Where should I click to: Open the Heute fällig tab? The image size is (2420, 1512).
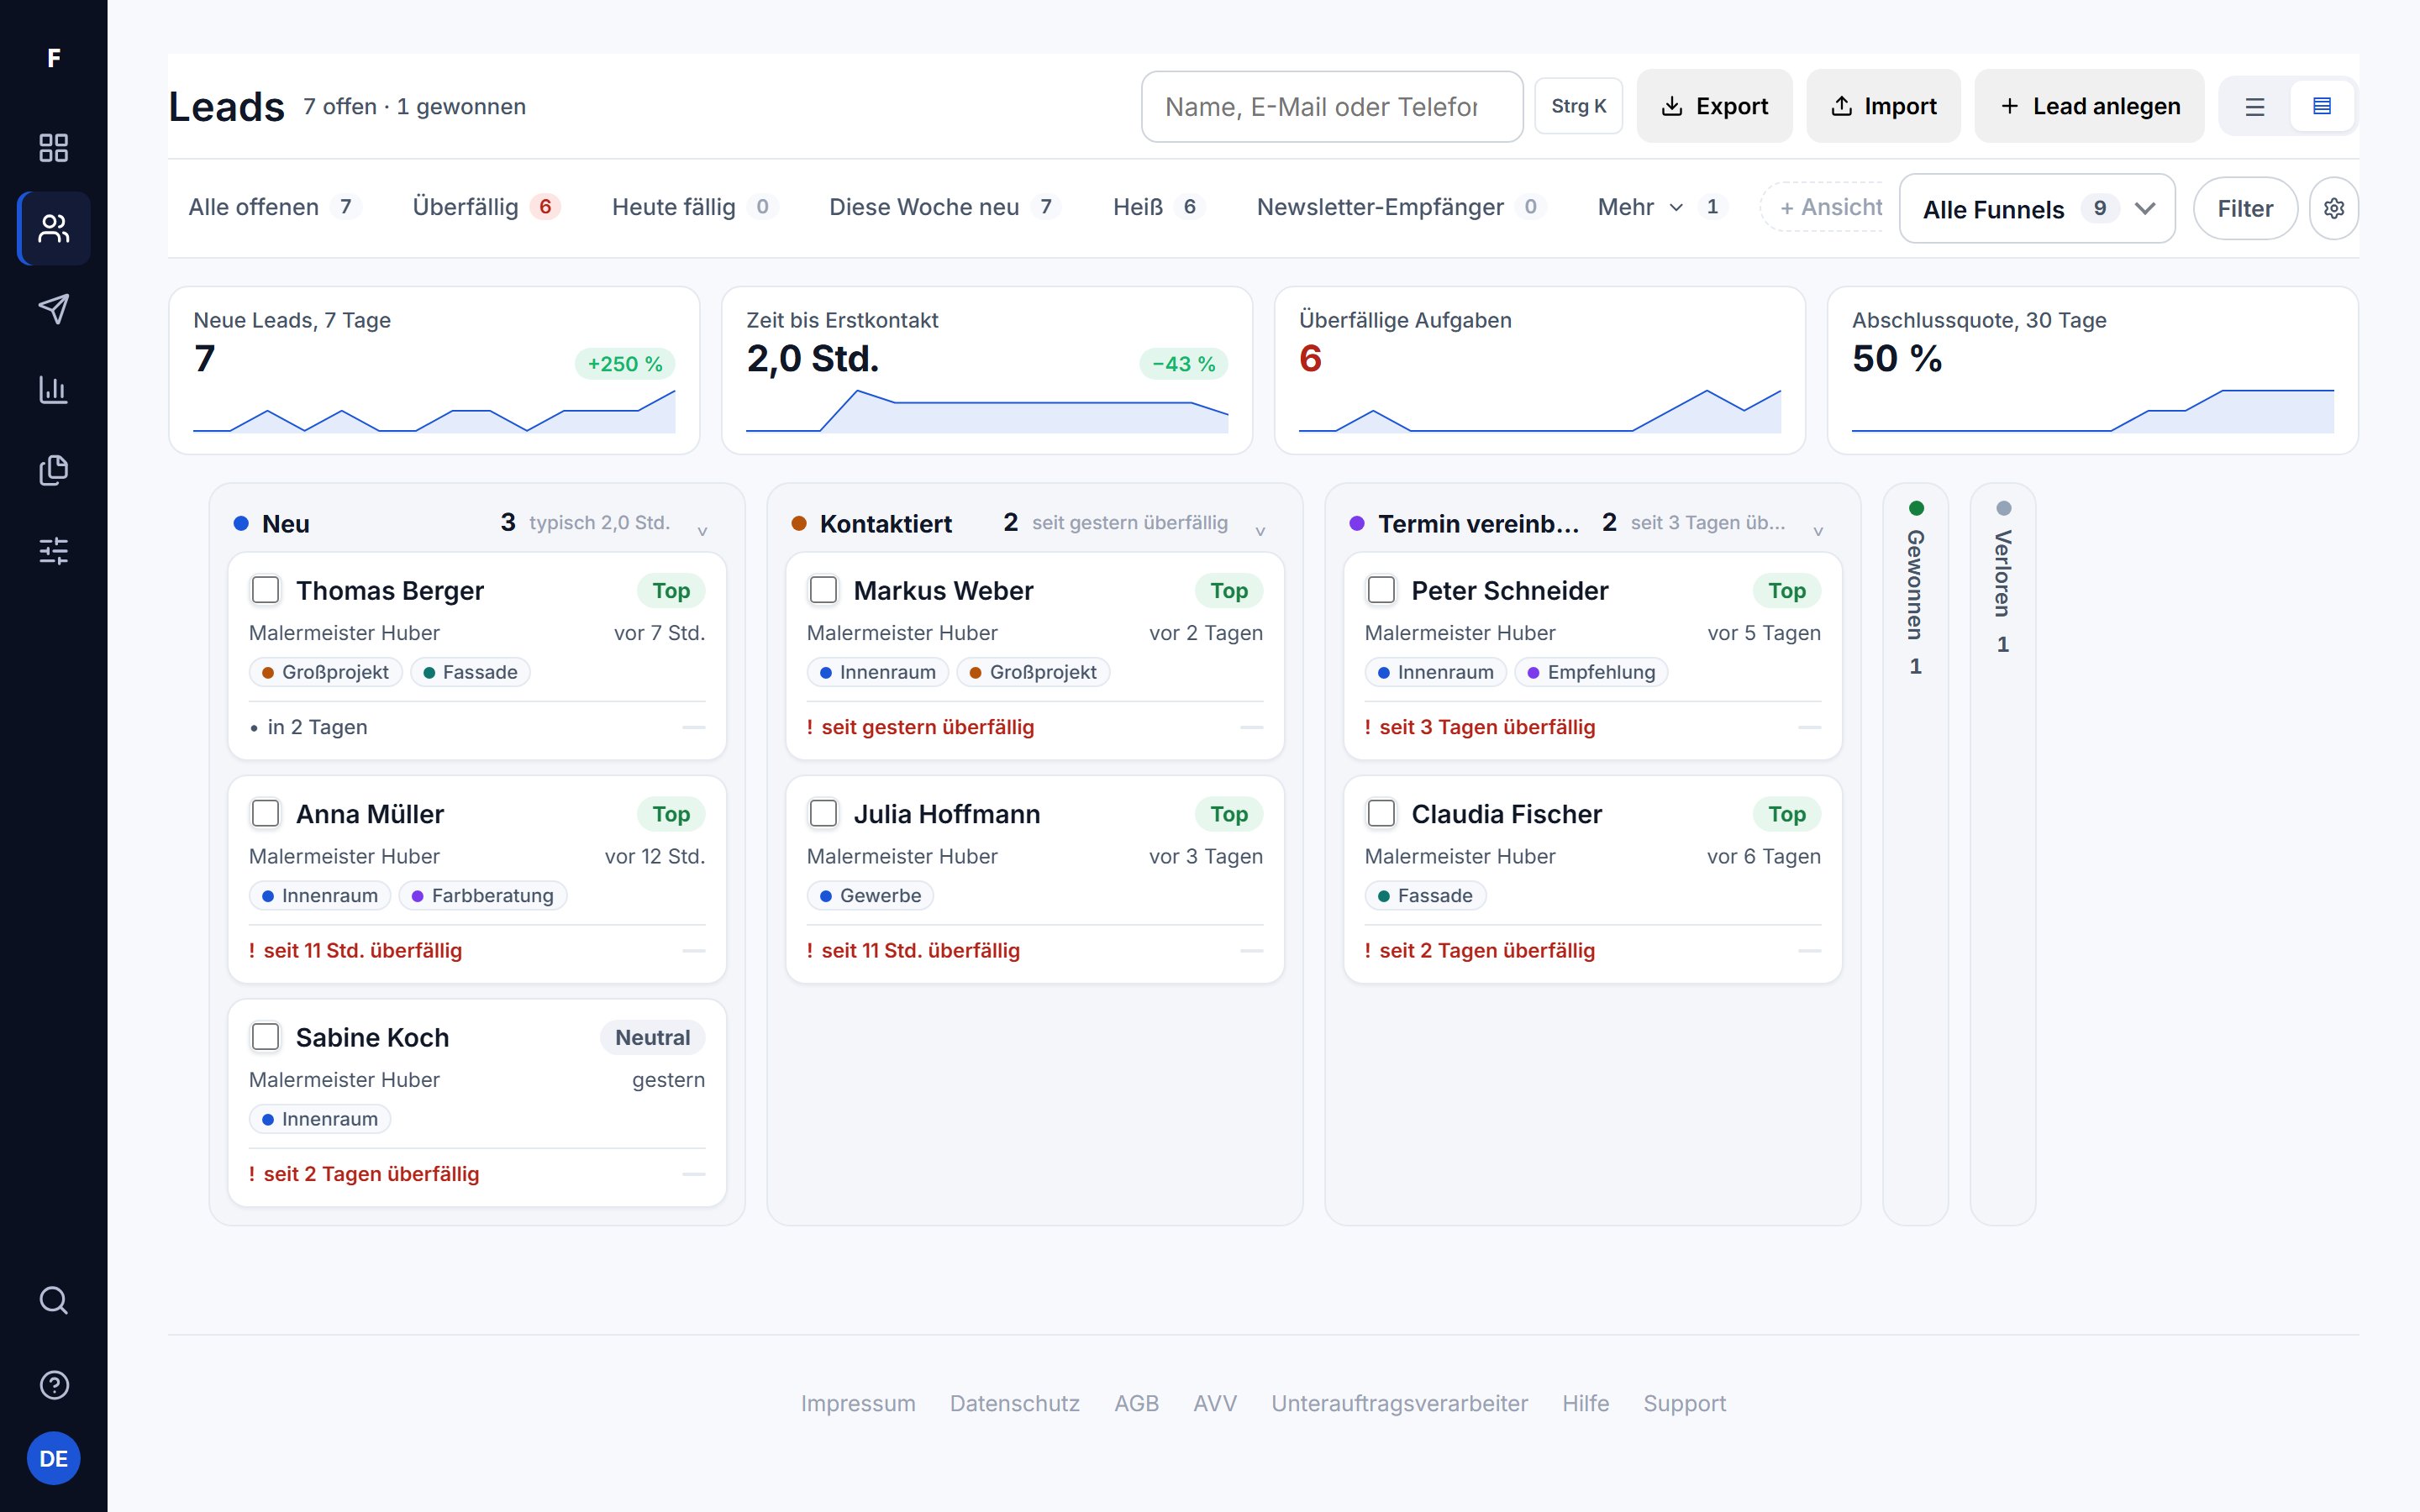694,207
